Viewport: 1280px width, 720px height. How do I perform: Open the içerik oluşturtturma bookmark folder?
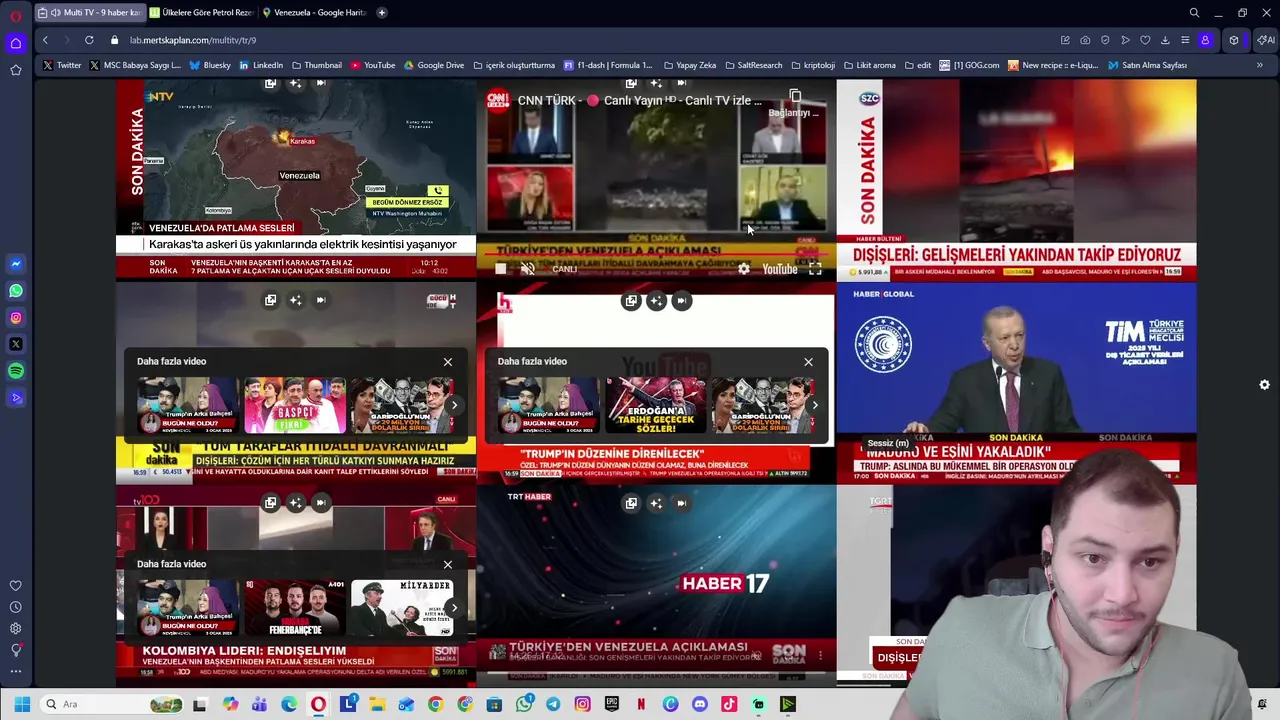coord(514,65)
